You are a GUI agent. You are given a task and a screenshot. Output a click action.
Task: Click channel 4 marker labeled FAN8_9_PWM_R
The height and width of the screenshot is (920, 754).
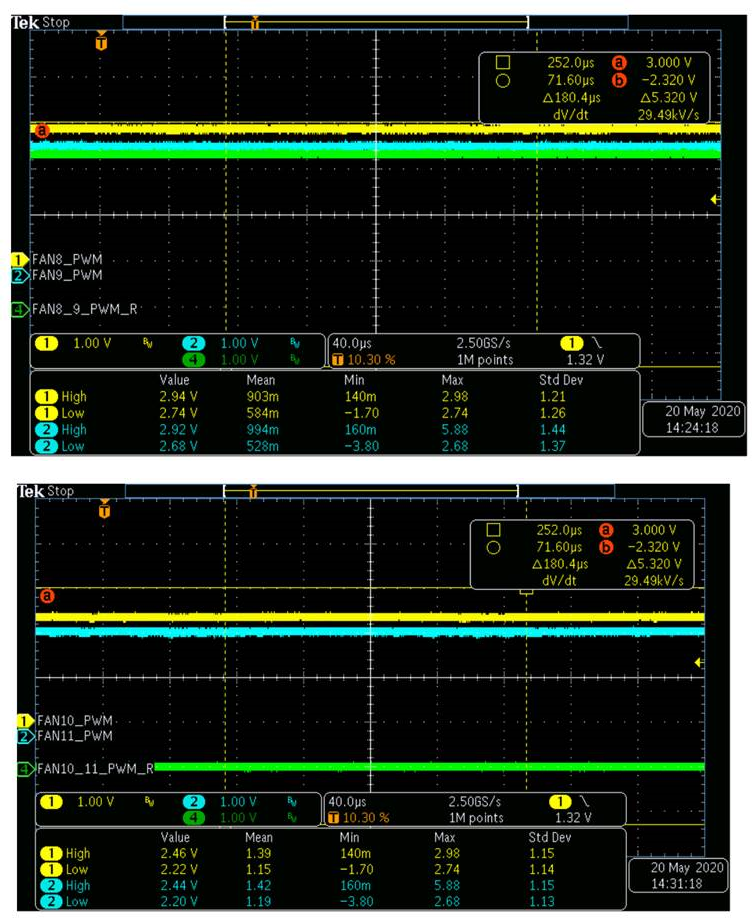[19, 309]
